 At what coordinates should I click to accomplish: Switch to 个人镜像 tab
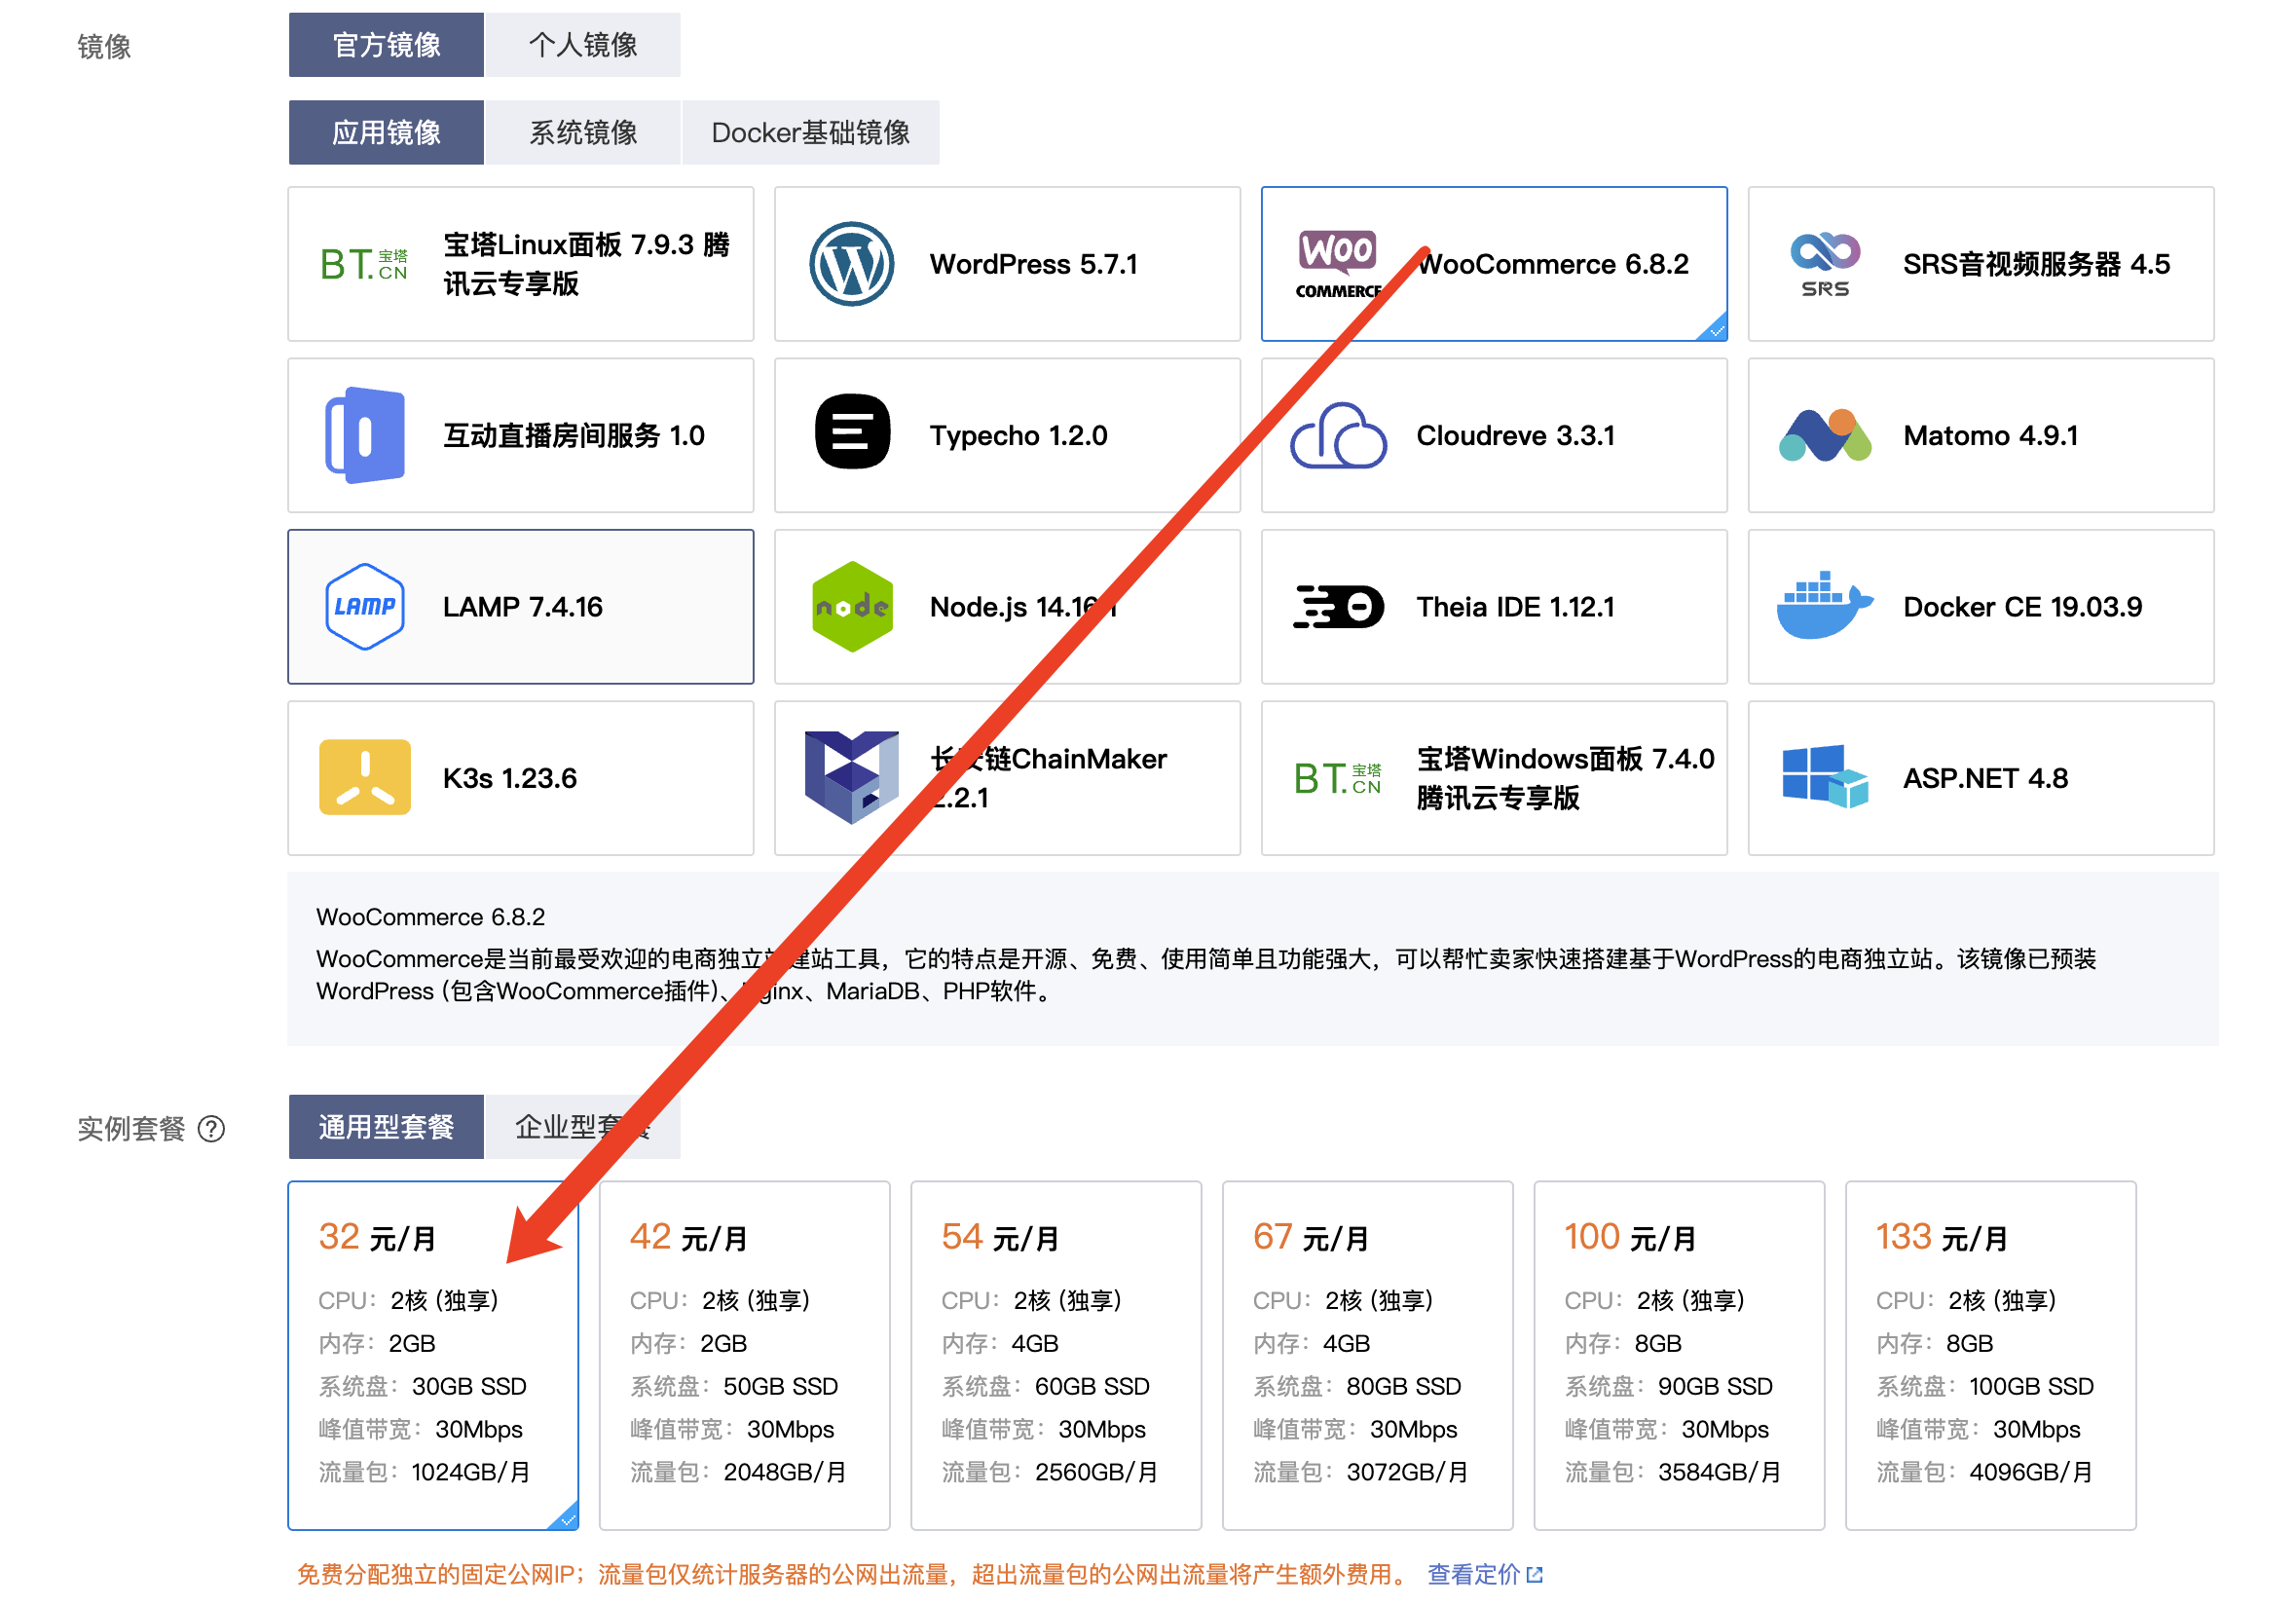(x=582, y=45)
